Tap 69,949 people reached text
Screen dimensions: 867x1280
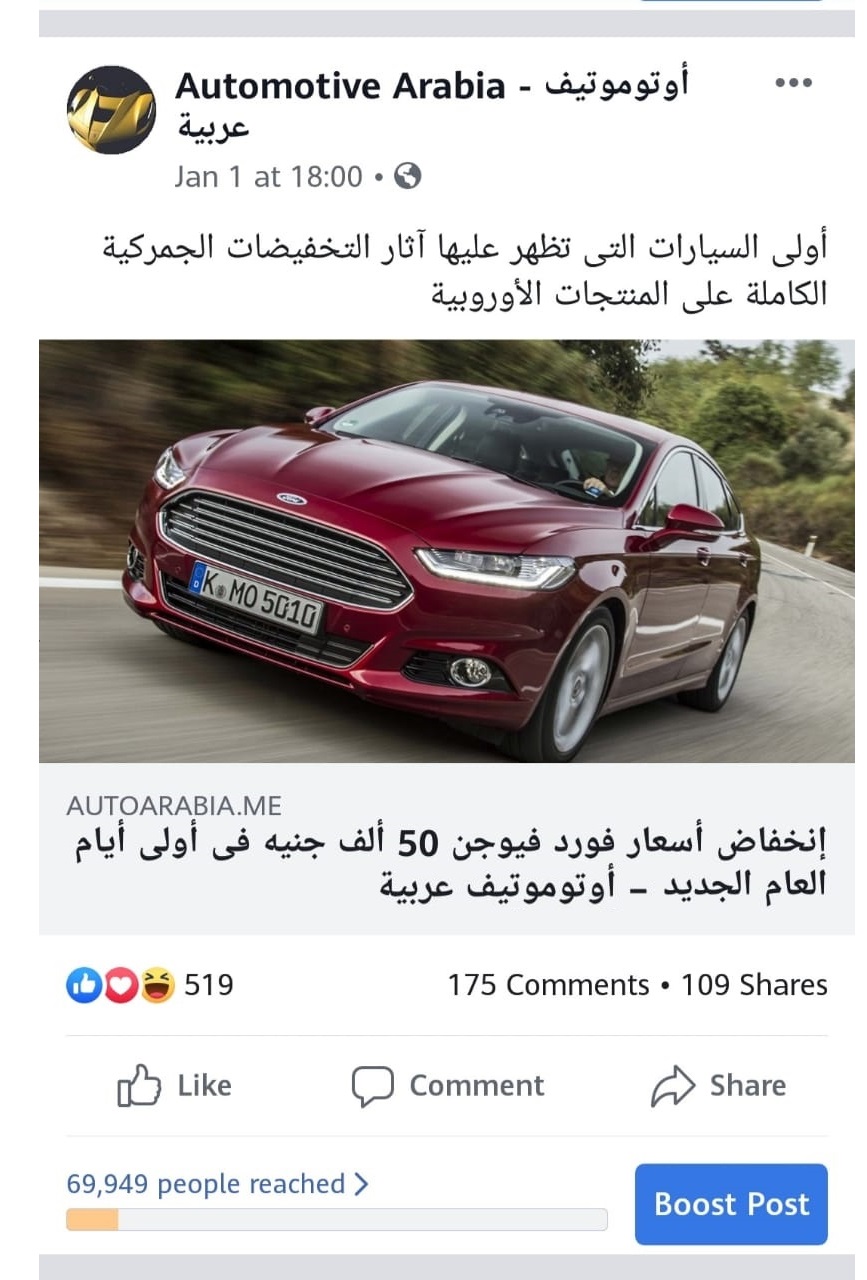[x=205, y=1184]
